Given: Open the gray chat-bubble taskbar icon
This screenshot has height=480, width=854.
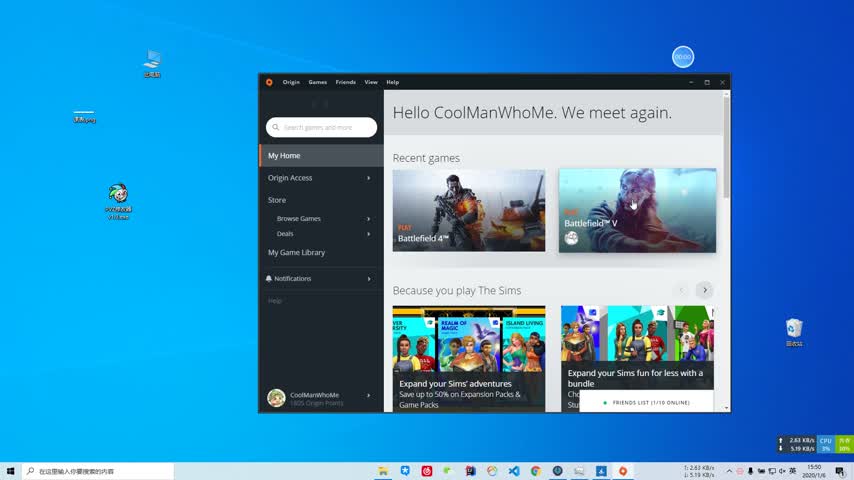Looking at the screenshot, I should [x=579, y=471].
